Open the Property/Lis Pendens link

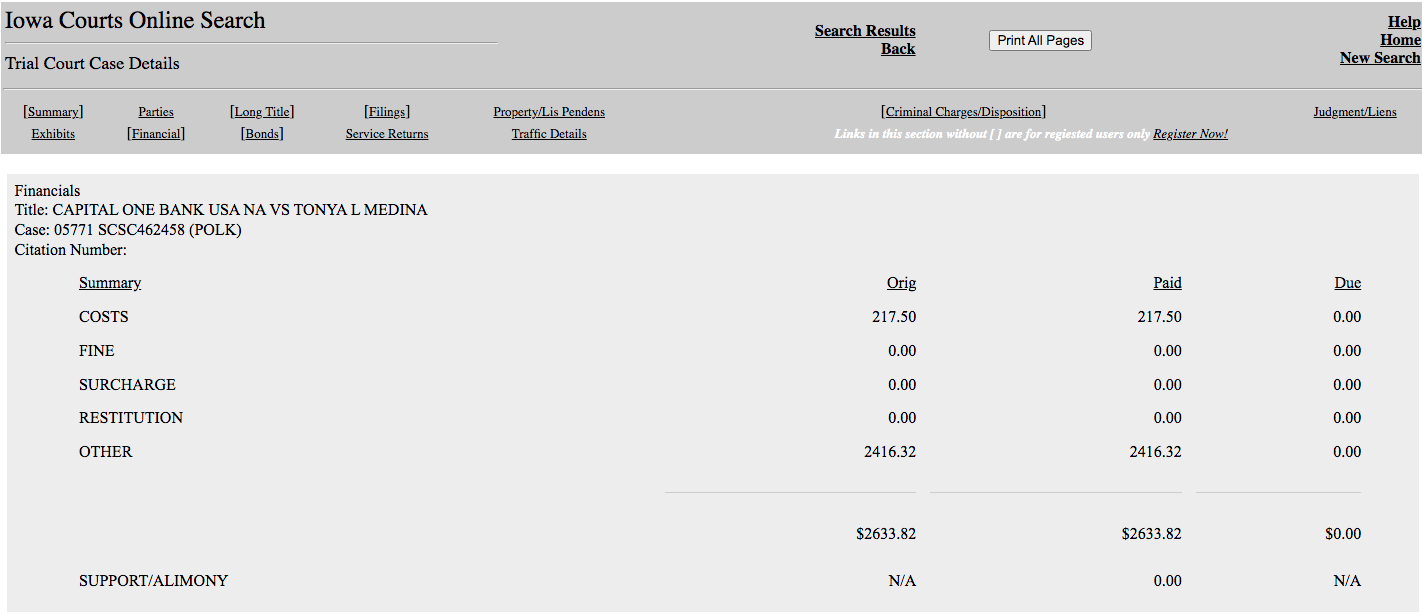[x=549, y=112]
